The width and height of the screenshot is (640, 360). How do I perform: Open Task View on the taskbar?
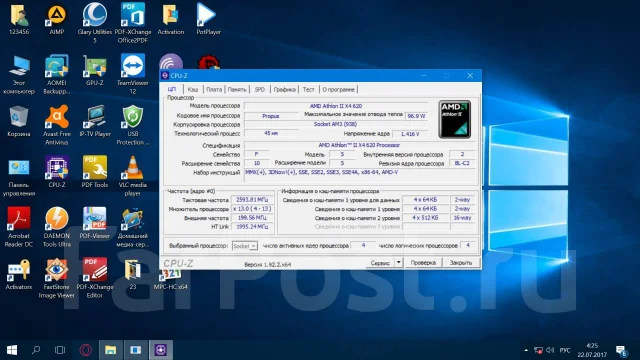click(60, 350)
